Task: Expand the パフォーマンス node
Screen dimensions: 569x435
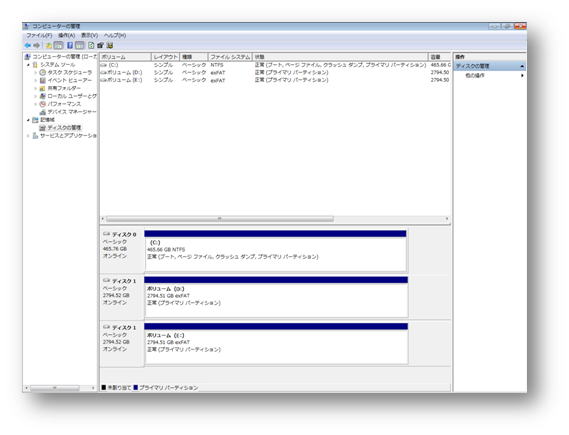Action: [36, 104]
